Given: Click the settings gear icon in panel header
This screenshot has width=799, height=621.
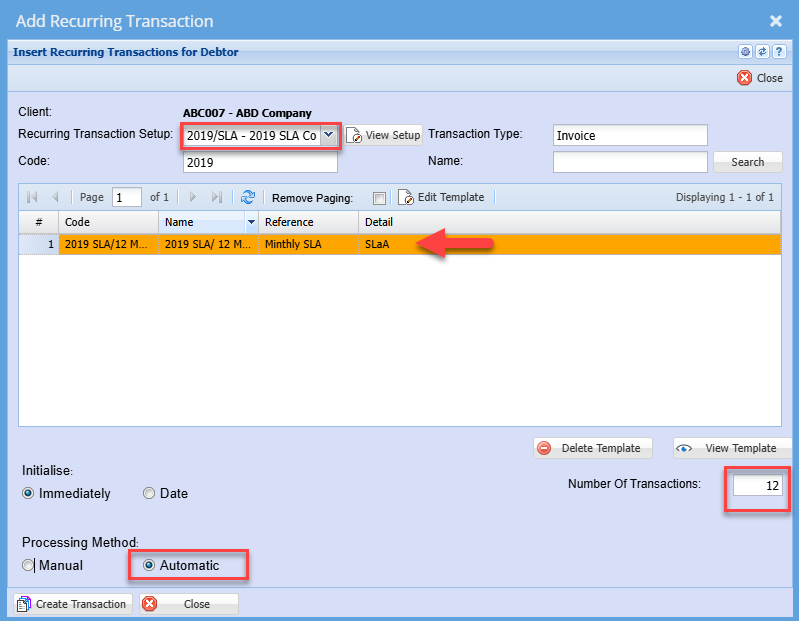Looking at the screenshot, I should point(745,52).
